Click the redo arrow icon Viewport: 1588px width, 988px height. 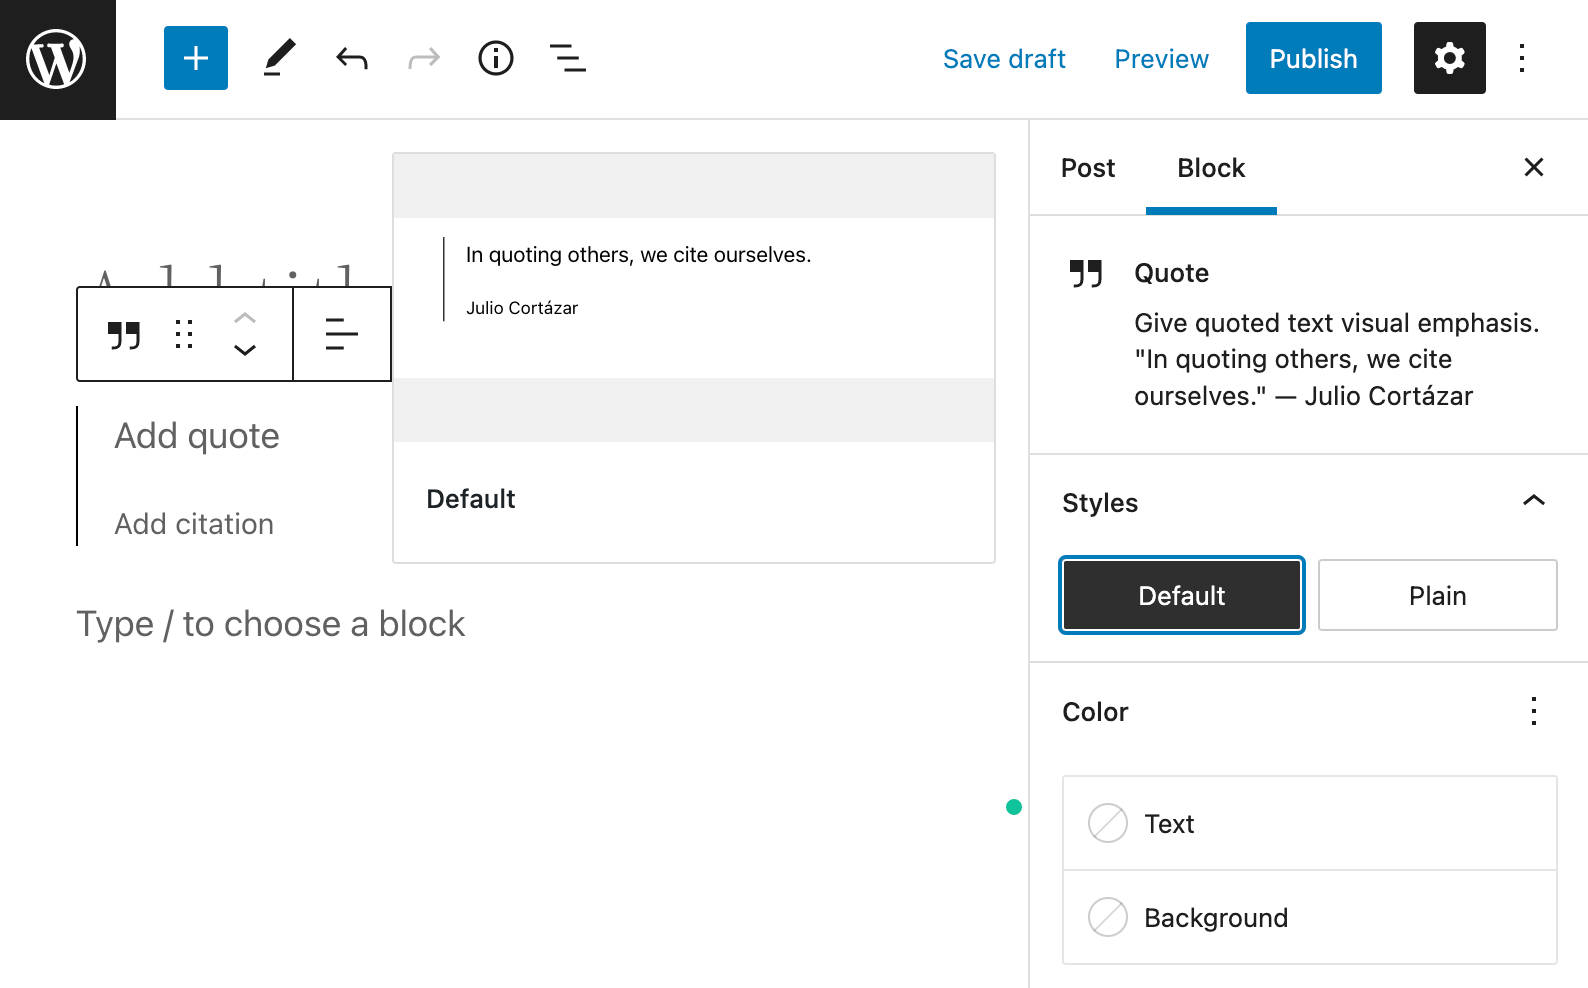(424, 58)
